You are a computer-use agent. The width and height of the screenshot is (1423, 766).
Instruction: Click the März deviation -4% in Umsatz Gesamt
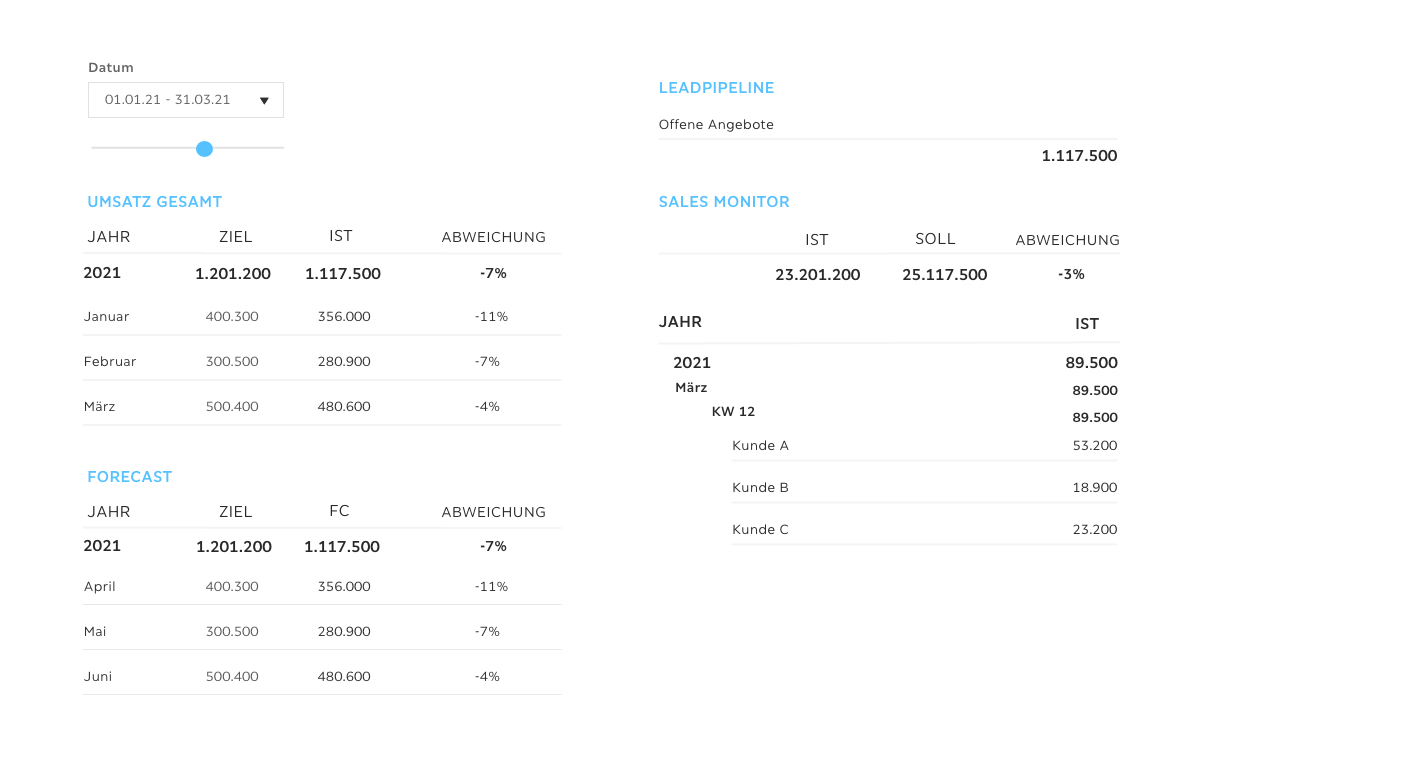(x=487, y=407)
